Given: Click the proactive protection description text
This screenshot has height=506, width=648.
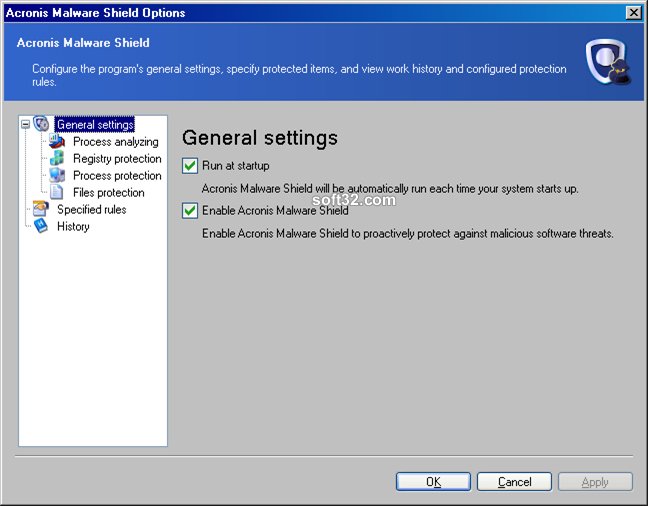Looking at the screenshot, I should 407,234.
